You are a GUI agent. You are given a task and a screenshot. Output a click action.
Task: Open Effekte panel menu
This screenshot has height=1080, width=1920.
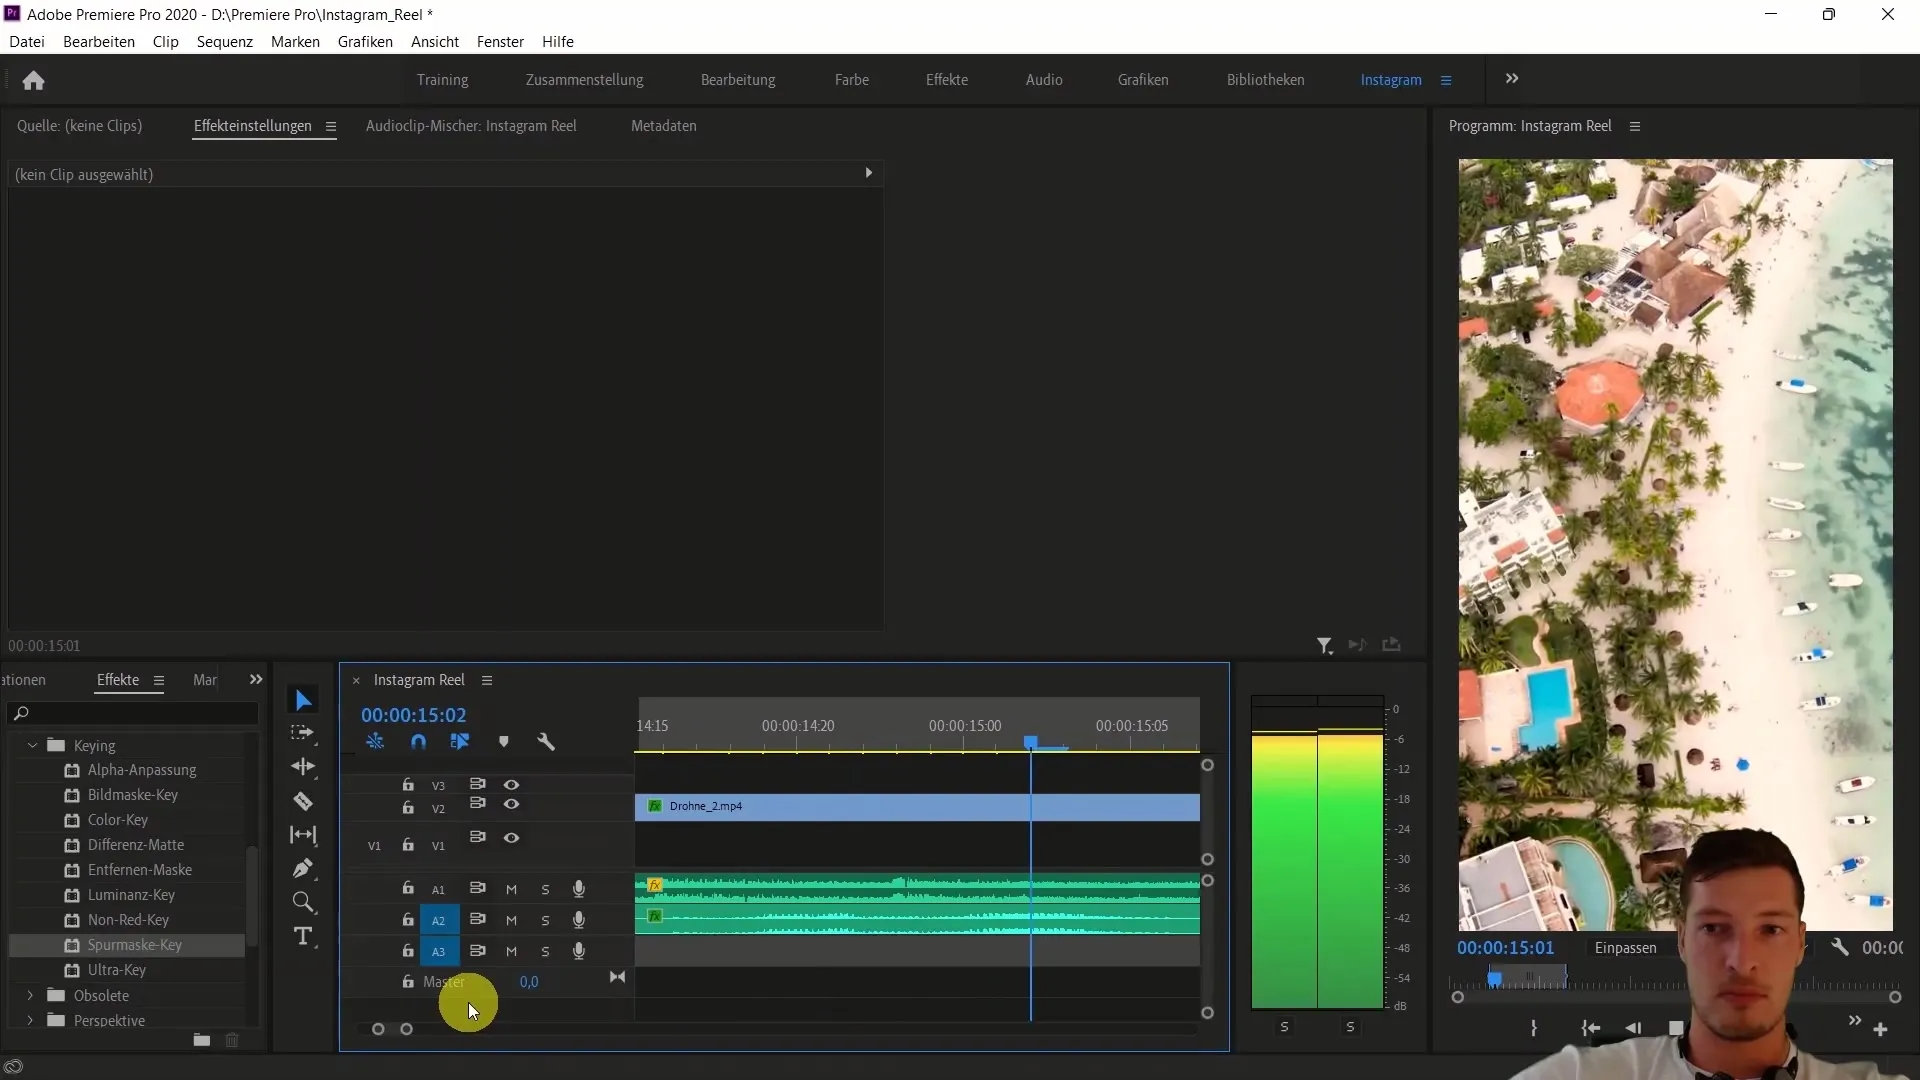tap(158, 680)
